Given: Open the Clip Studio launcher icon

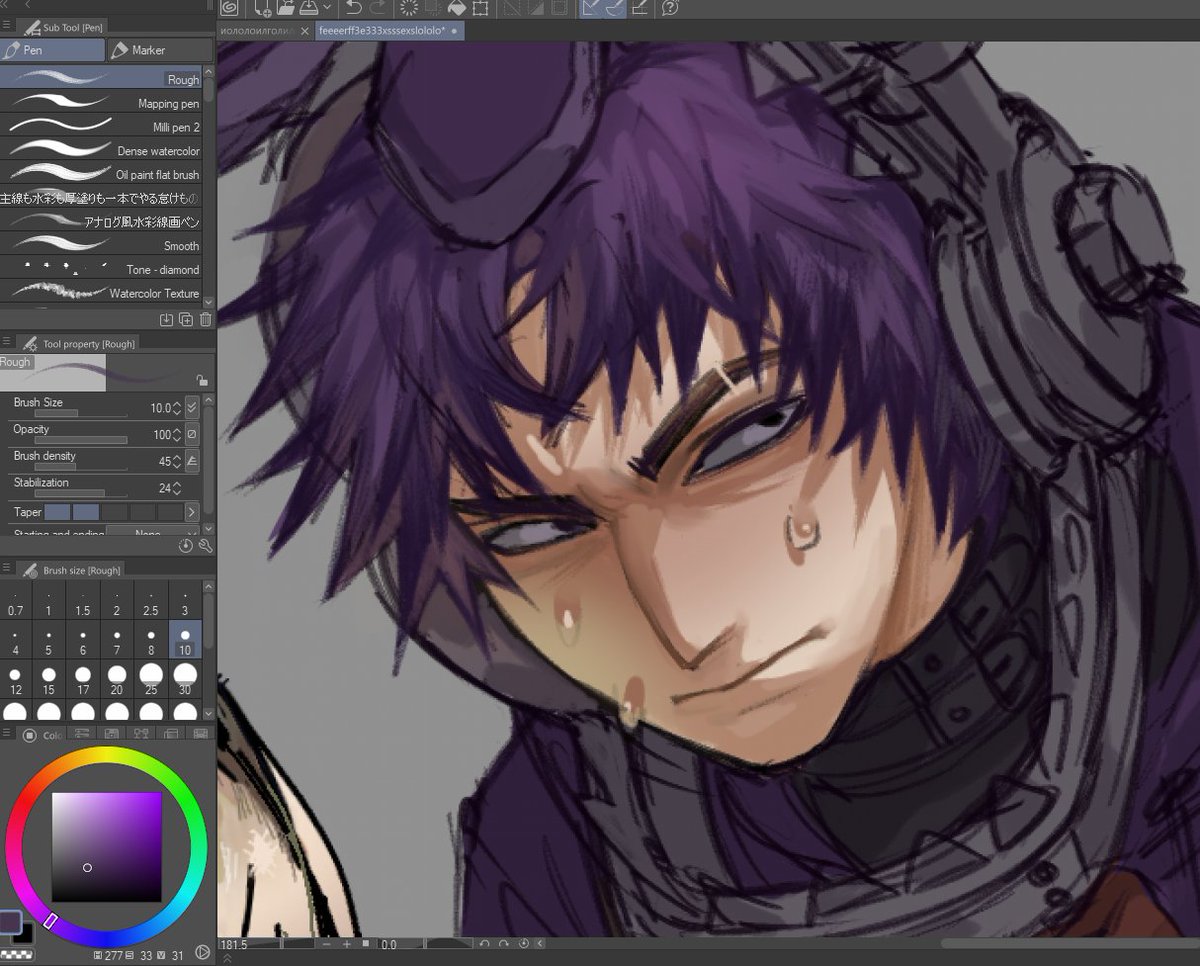Looking at the screenshot, I should coord(228,8).
